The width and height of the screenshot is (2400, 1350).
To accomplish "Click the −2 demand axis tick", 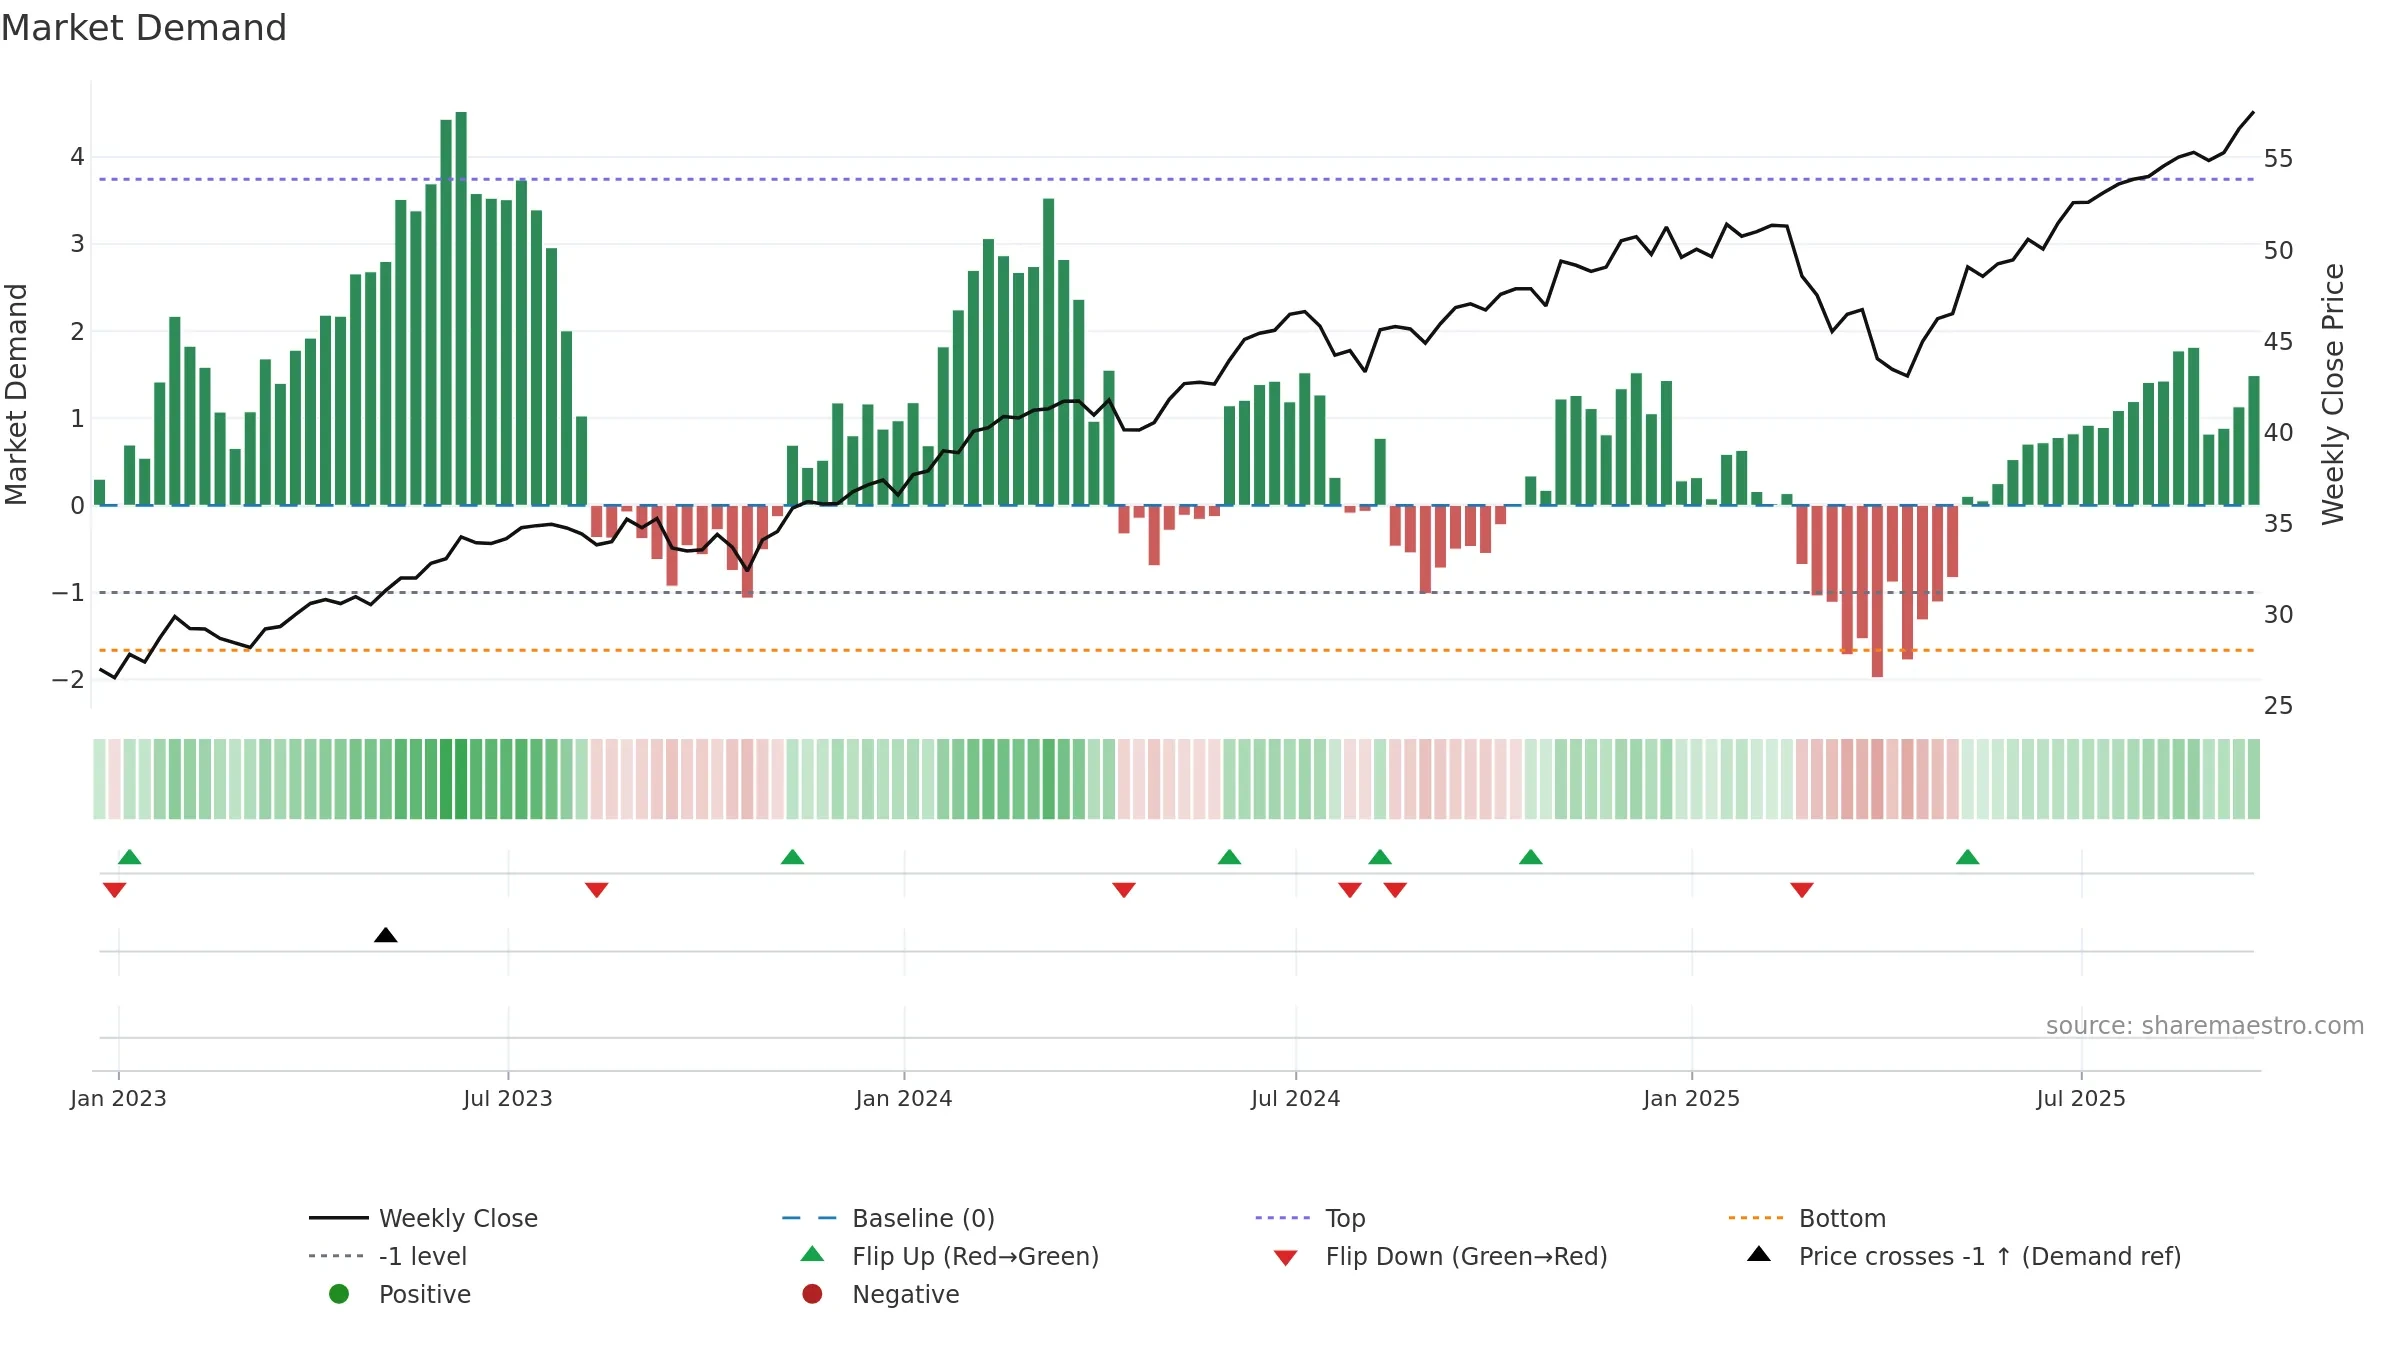I will pyautogui.click(x=68, y=680).
